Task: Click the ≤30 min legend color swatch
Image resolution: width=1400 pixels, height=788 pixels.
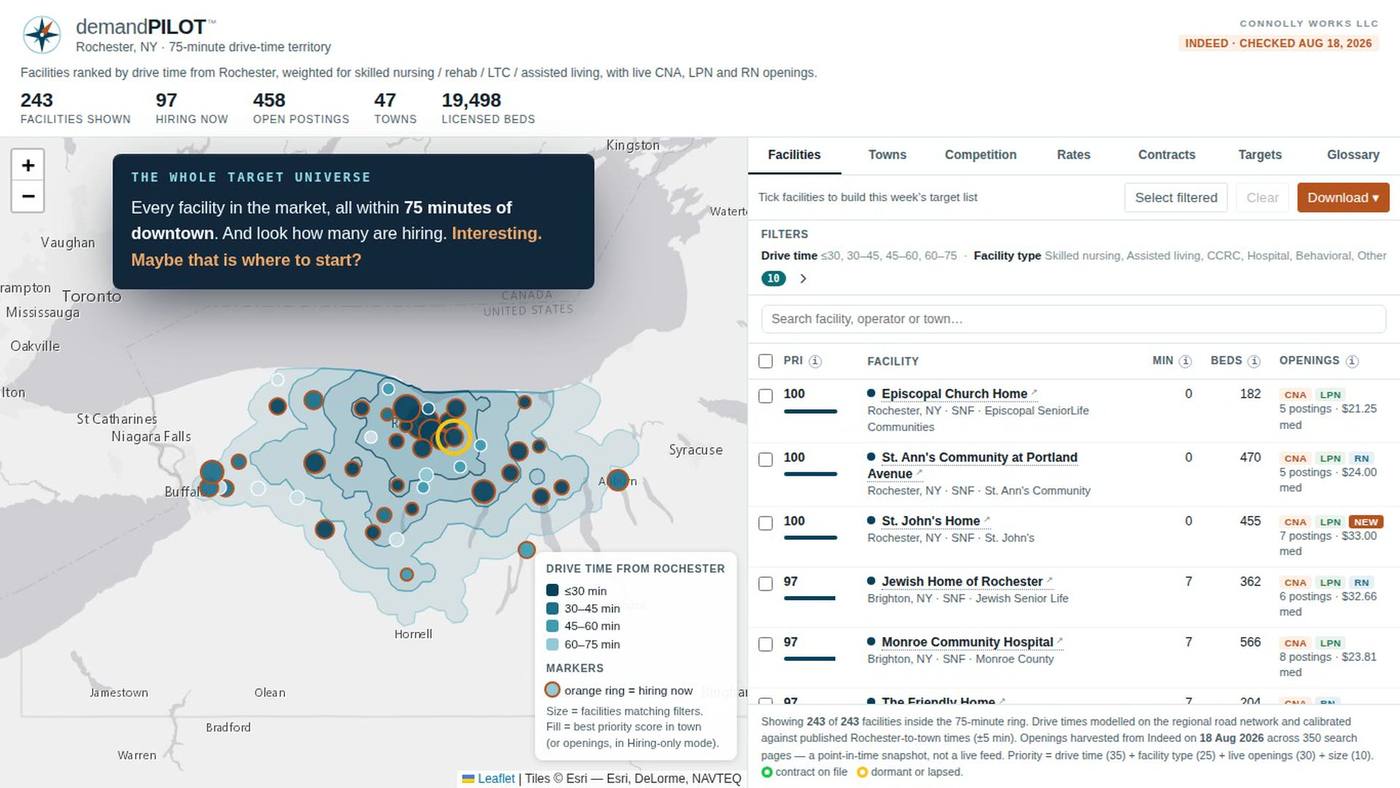Action: 552,591
